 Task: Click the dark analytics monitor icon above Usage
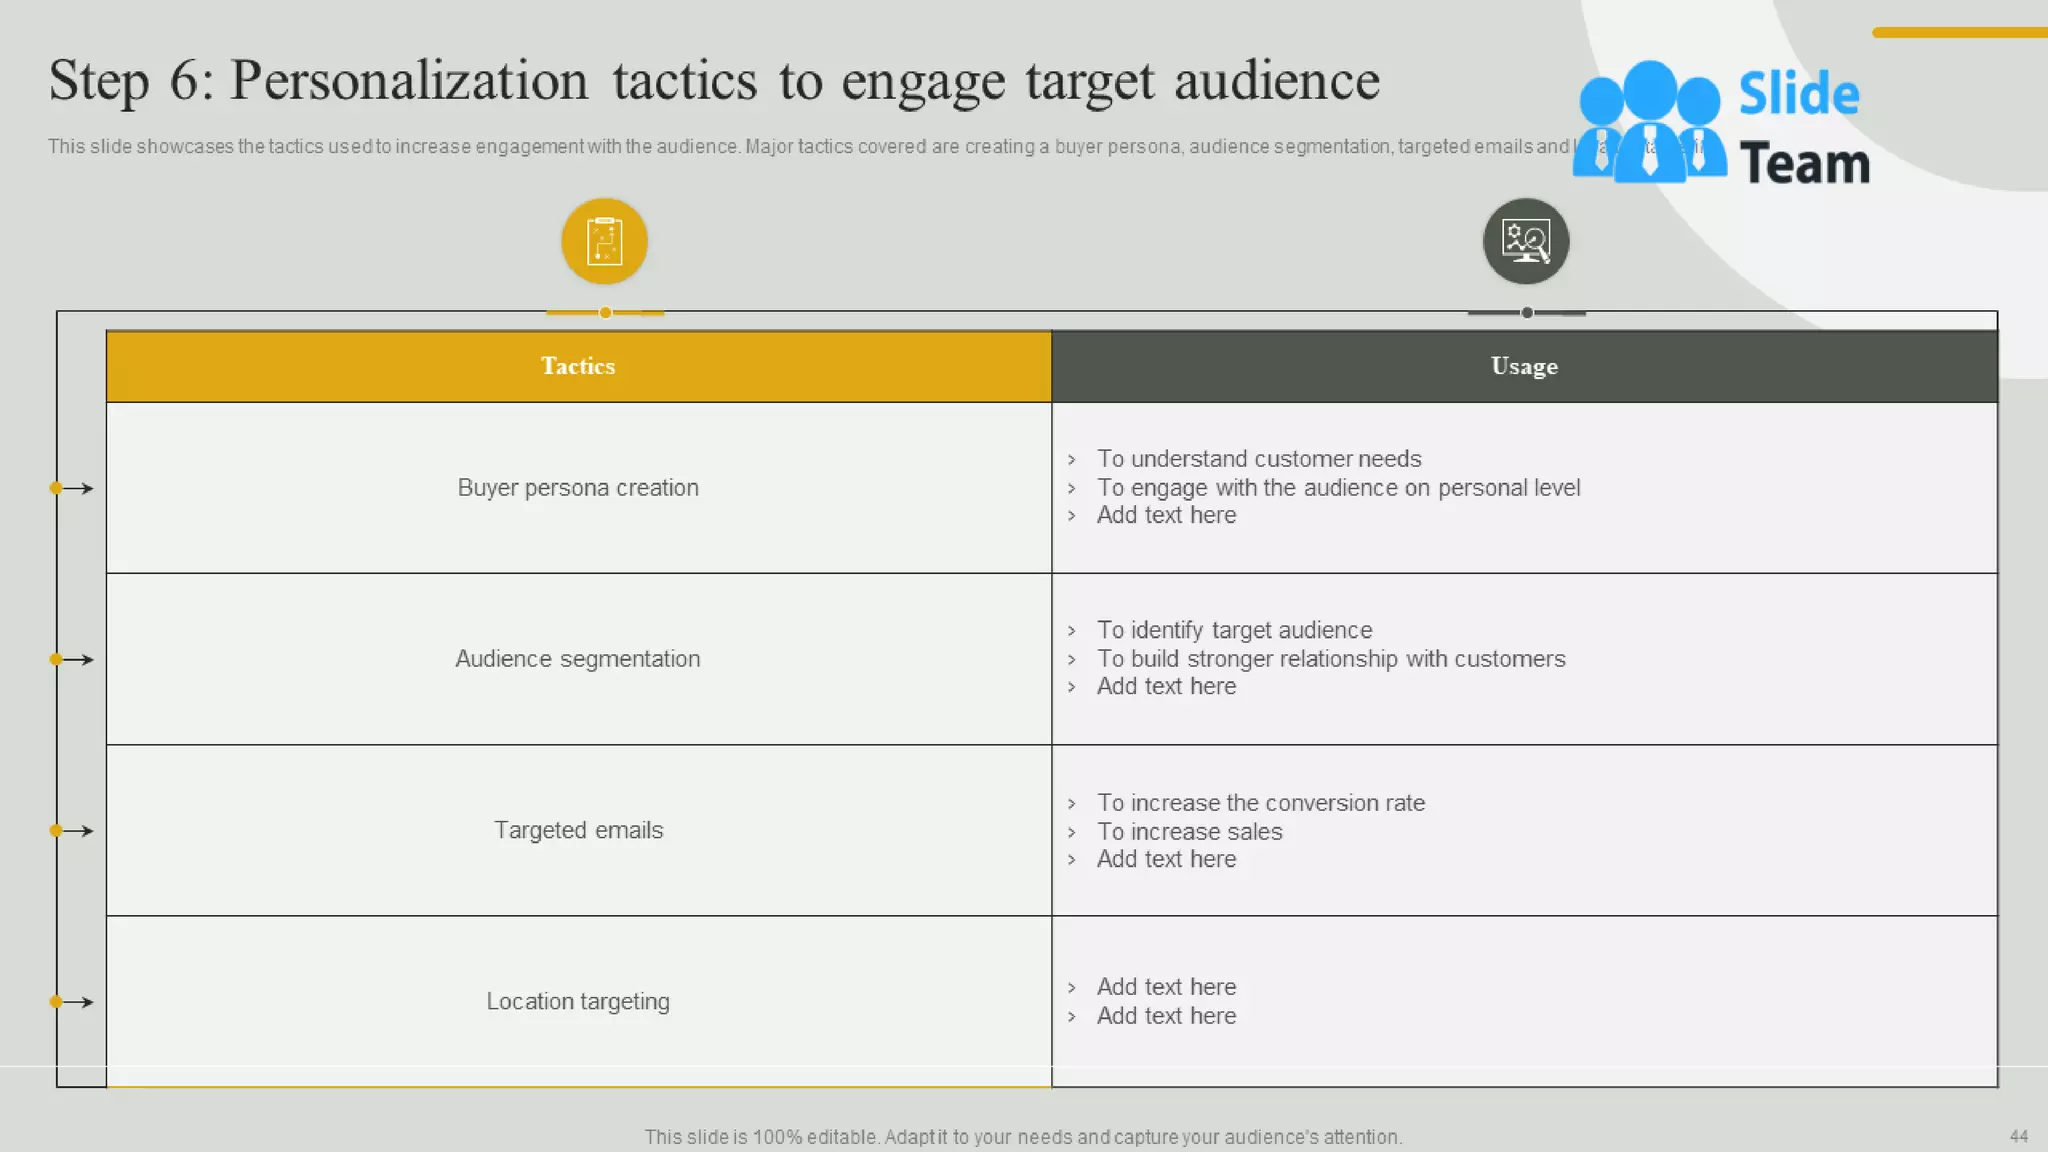[1525, 241]
